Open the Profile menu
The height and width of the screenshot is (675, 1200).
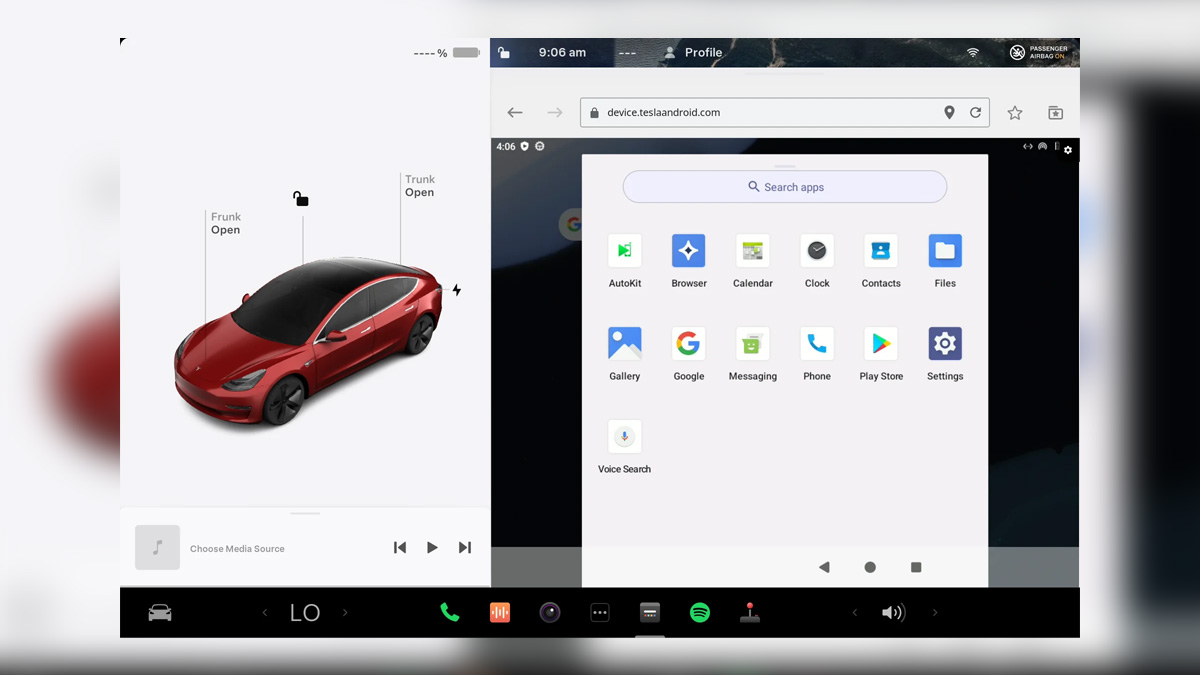click(x=693, y=52)
